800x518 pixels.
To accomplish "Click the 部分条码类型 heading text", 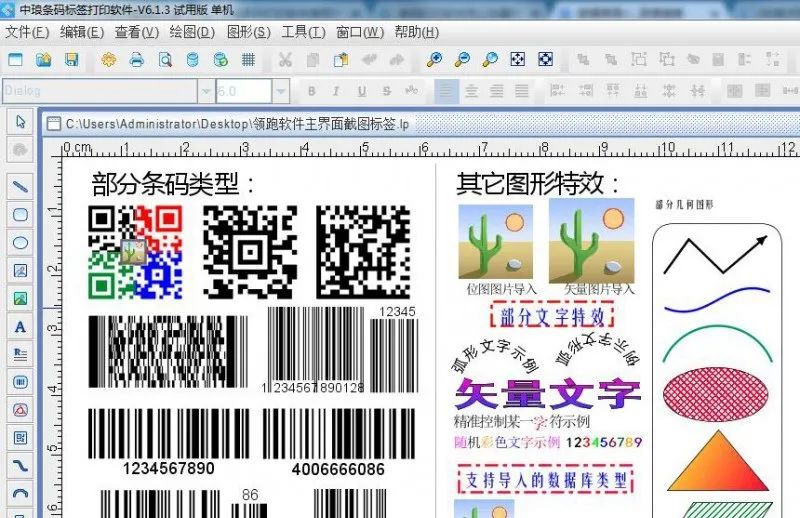I will 172,184.
